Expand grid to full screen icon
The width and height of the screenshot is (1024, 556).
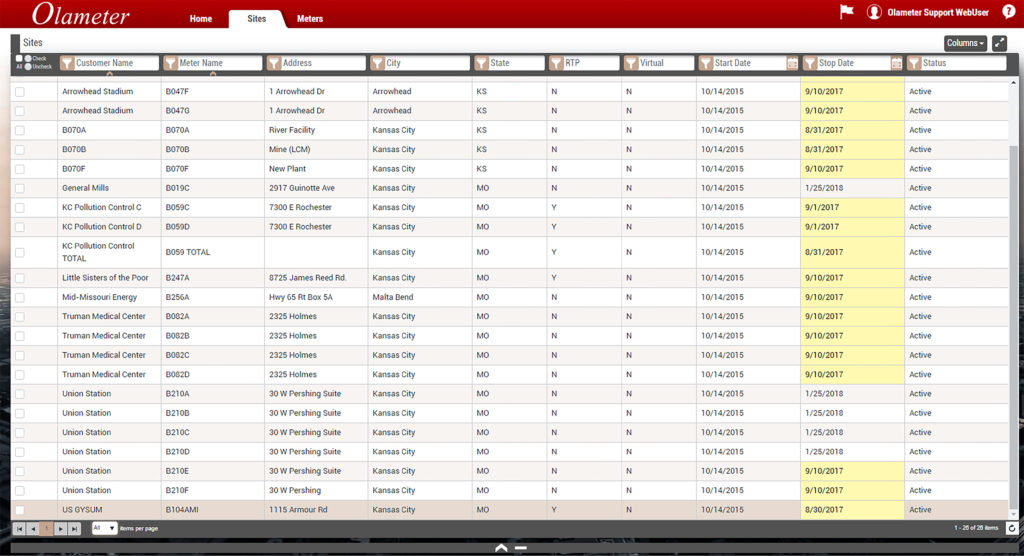click(x=999, y=43)
